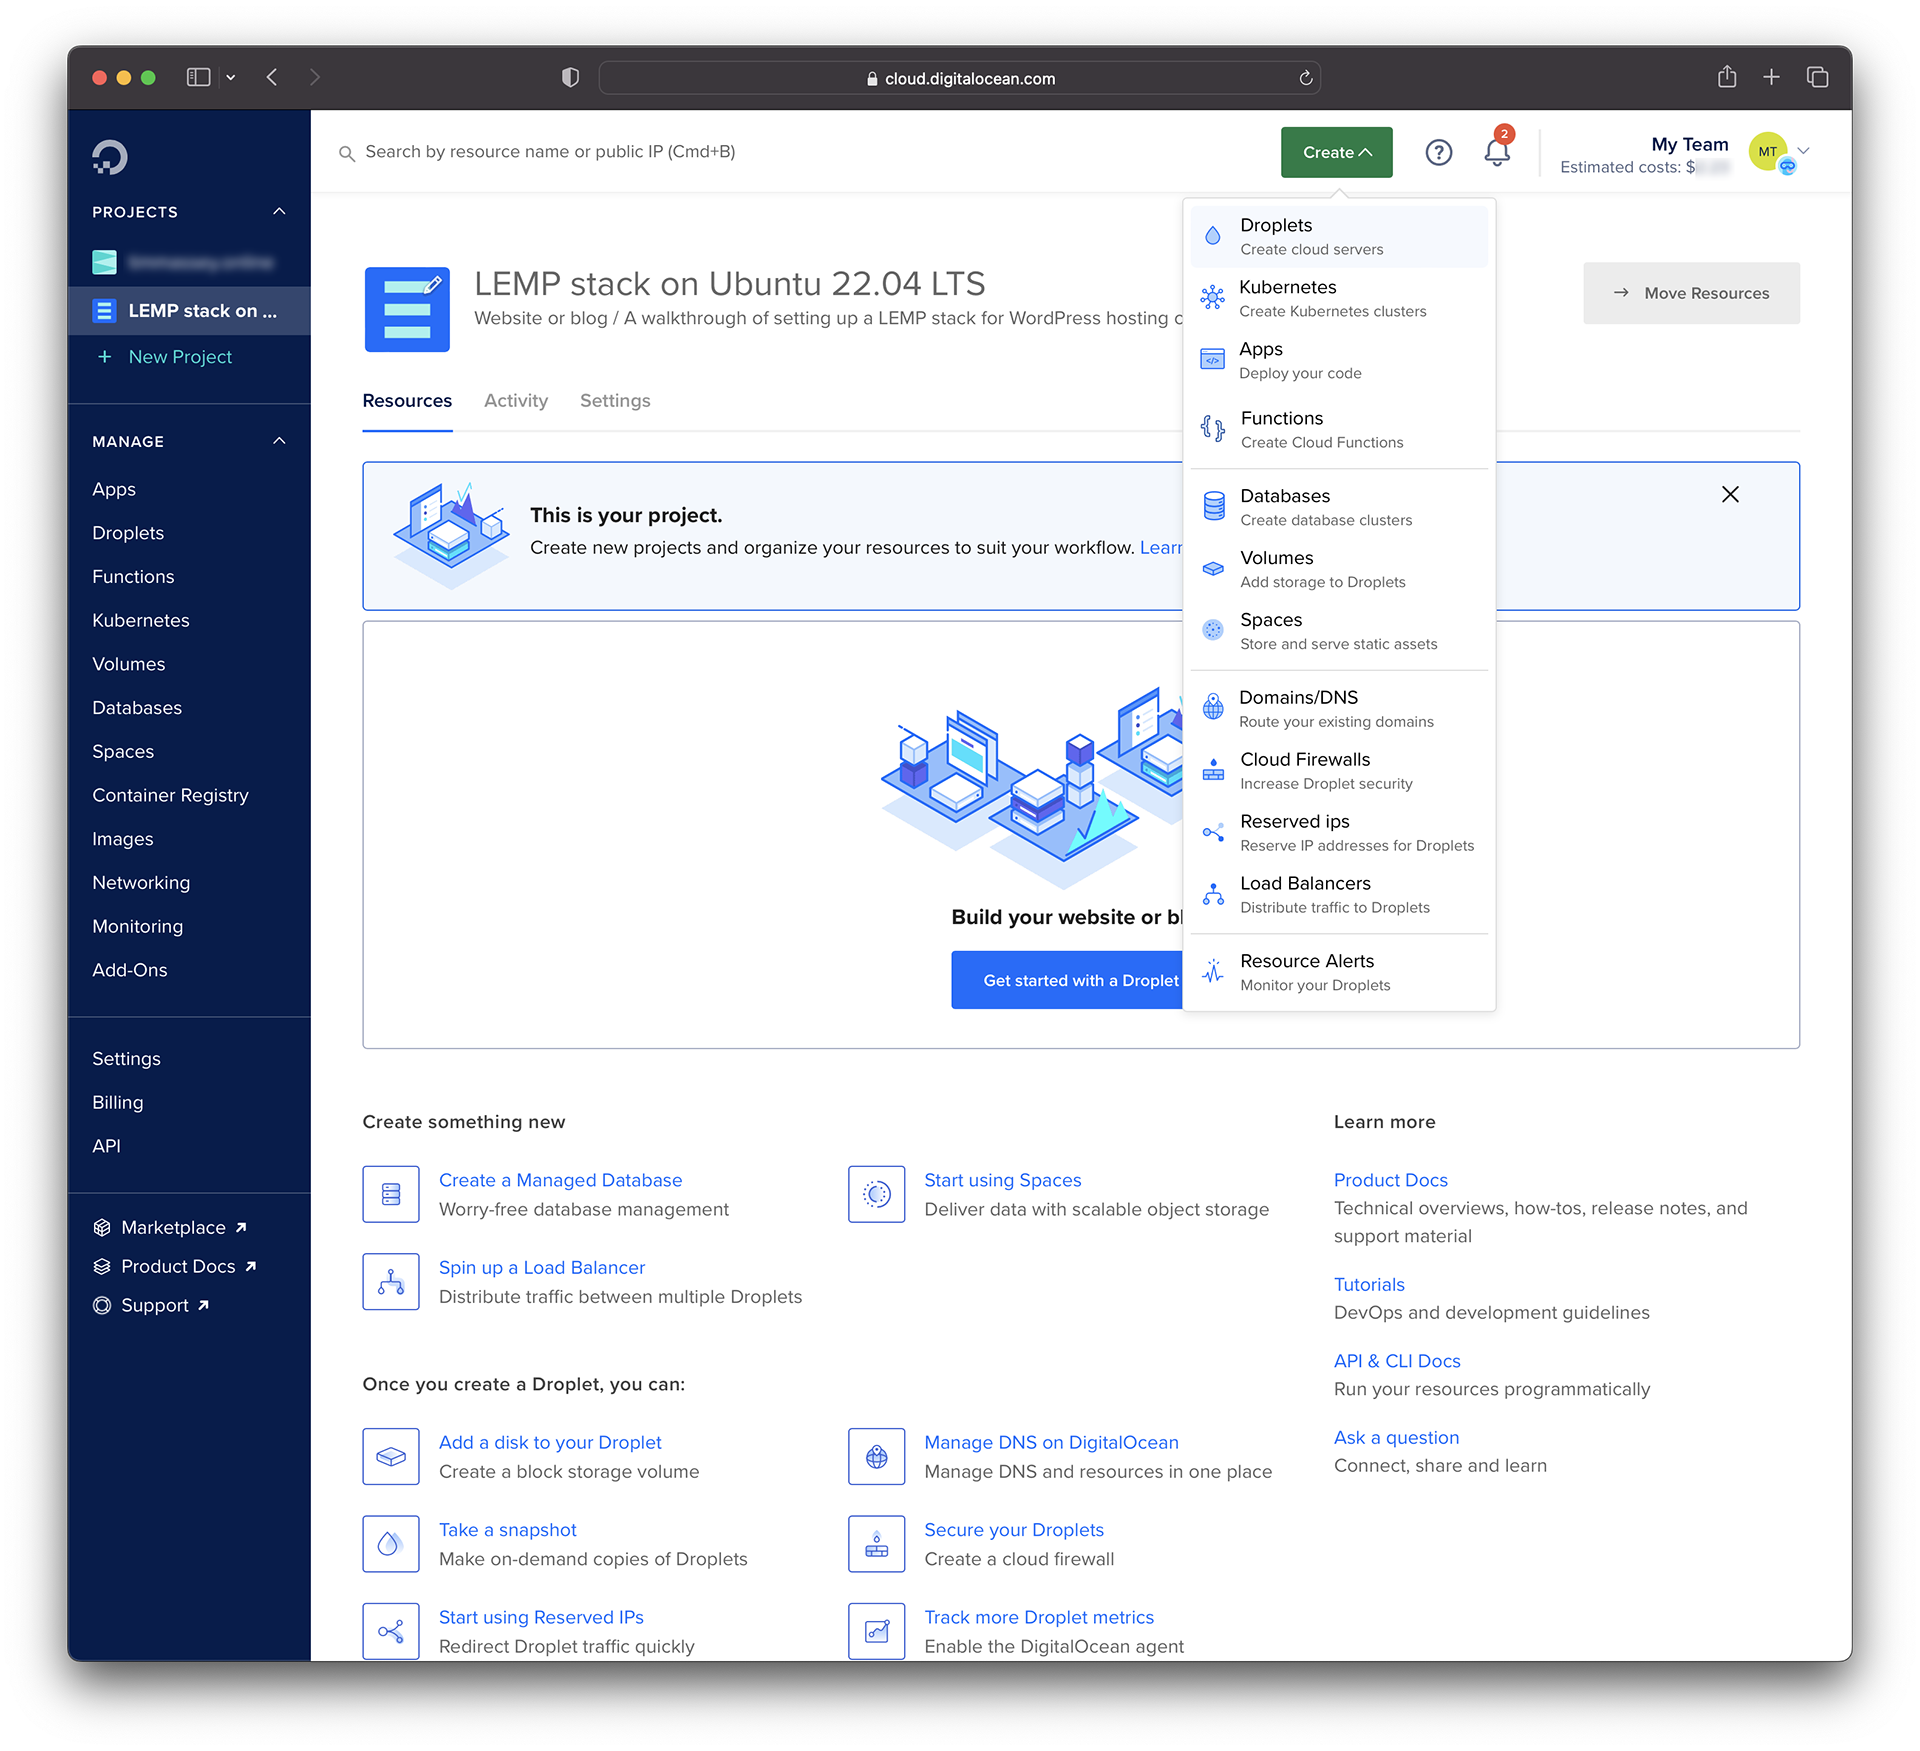Click the Create a Managed Database icon tile
Screen dimensions: 1920x1751
[391, 1194]
